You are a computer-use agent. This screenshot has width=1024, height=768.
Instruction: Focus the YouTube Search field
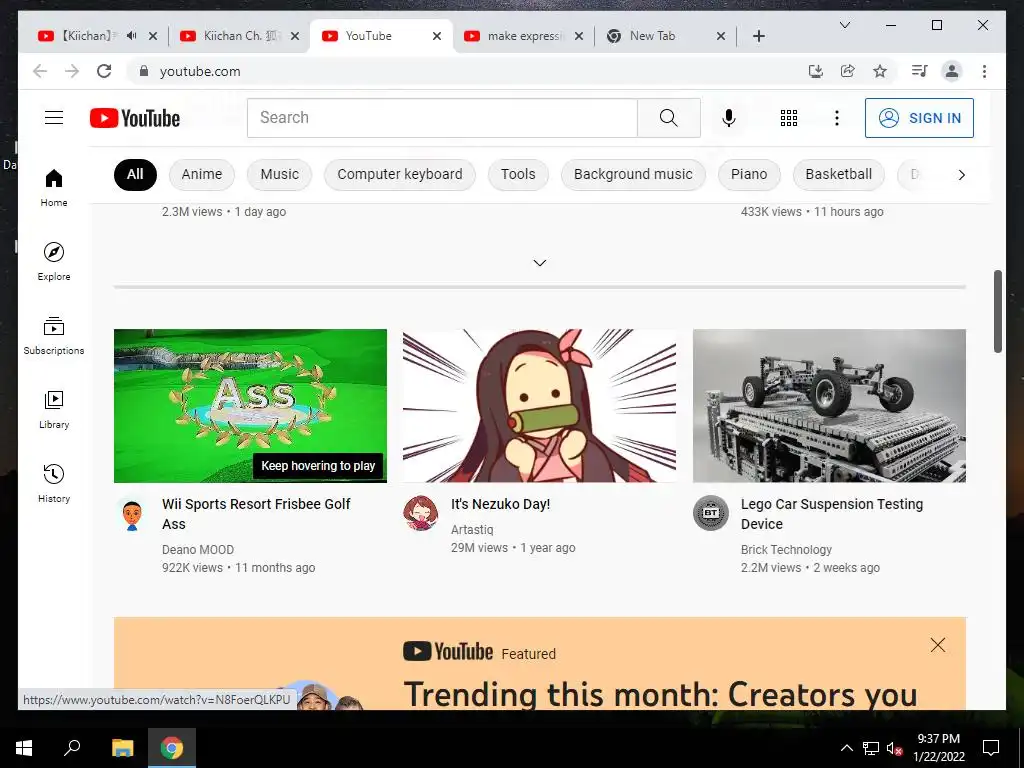pyautogui.click(x=442, y=118)
